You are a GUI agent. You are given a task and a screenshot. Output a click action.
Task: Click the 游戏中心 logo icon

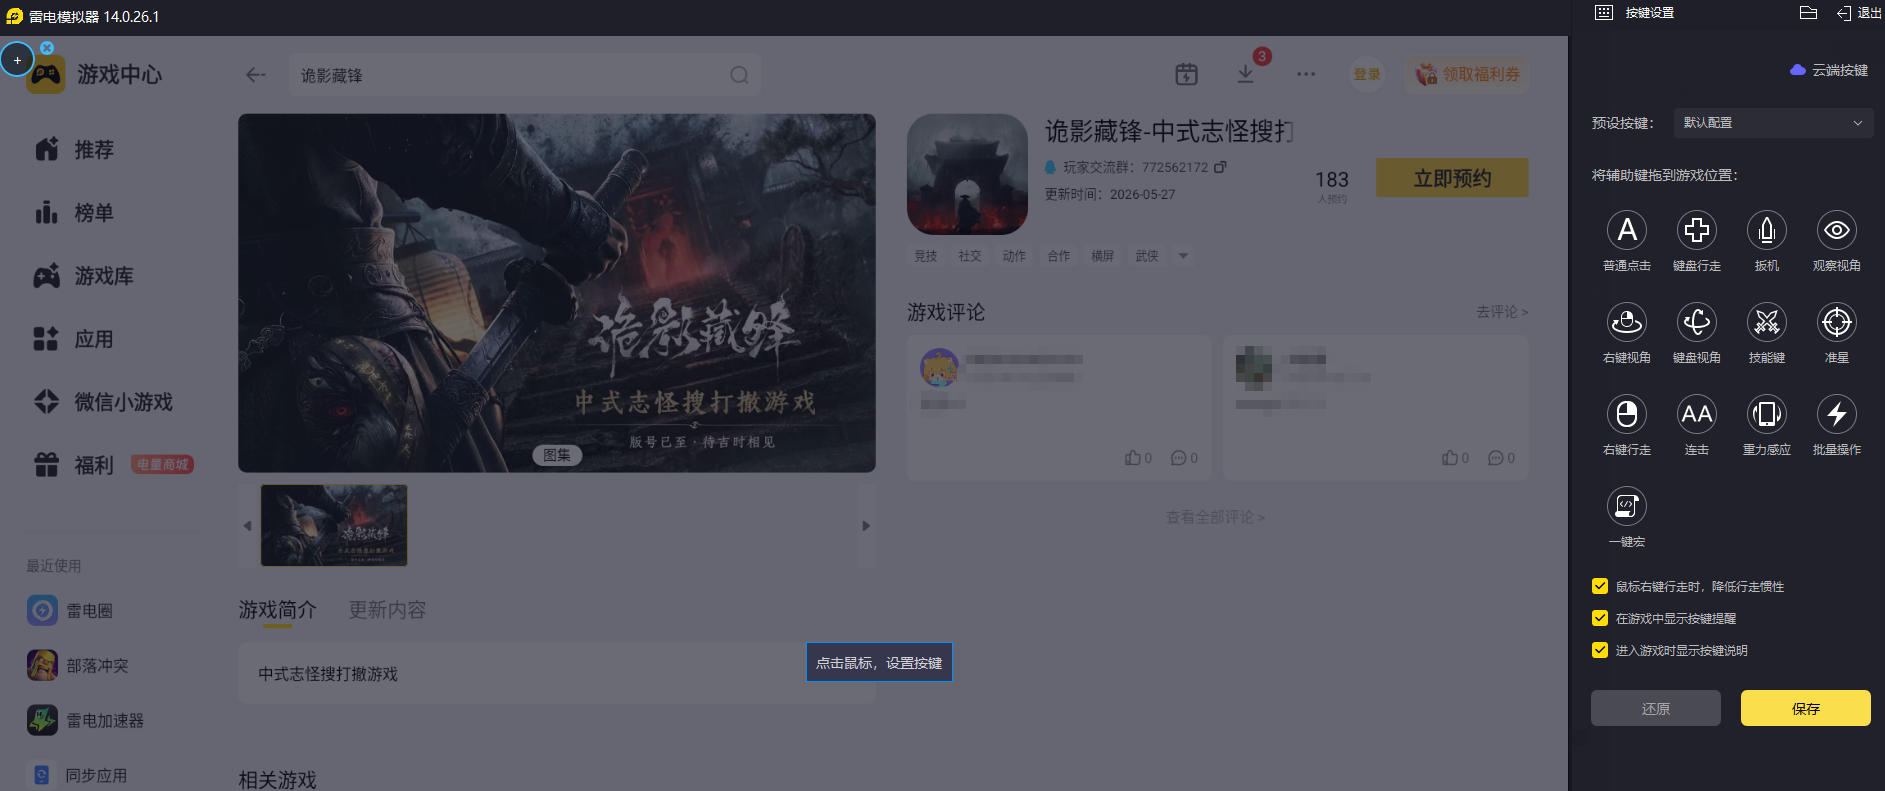(x=46, y=75)
